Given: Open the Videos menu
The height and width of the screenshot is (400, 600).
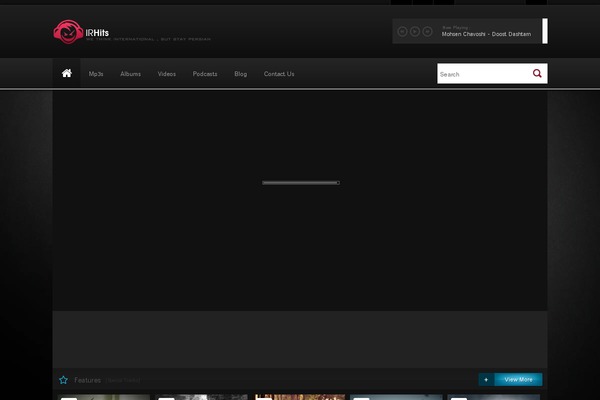Looking at the screenshot, I should click(167, 74).
